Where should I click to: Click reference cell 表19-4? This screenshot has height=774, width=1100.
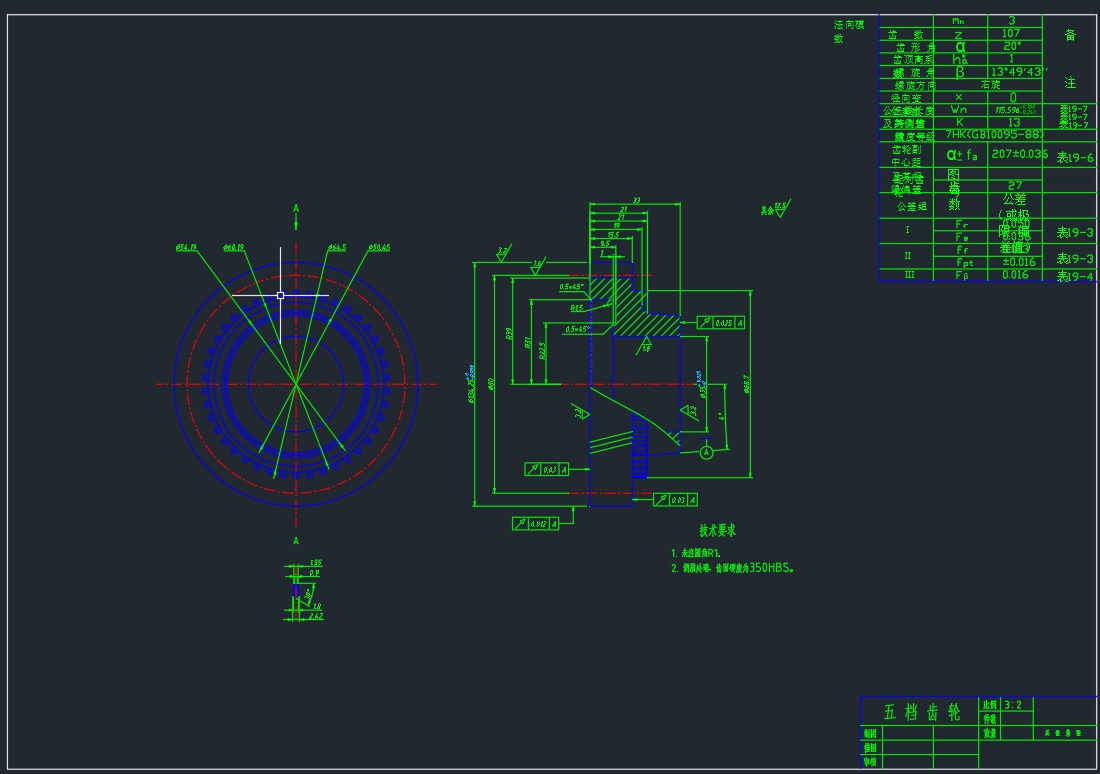click(x=1075, y=276)
